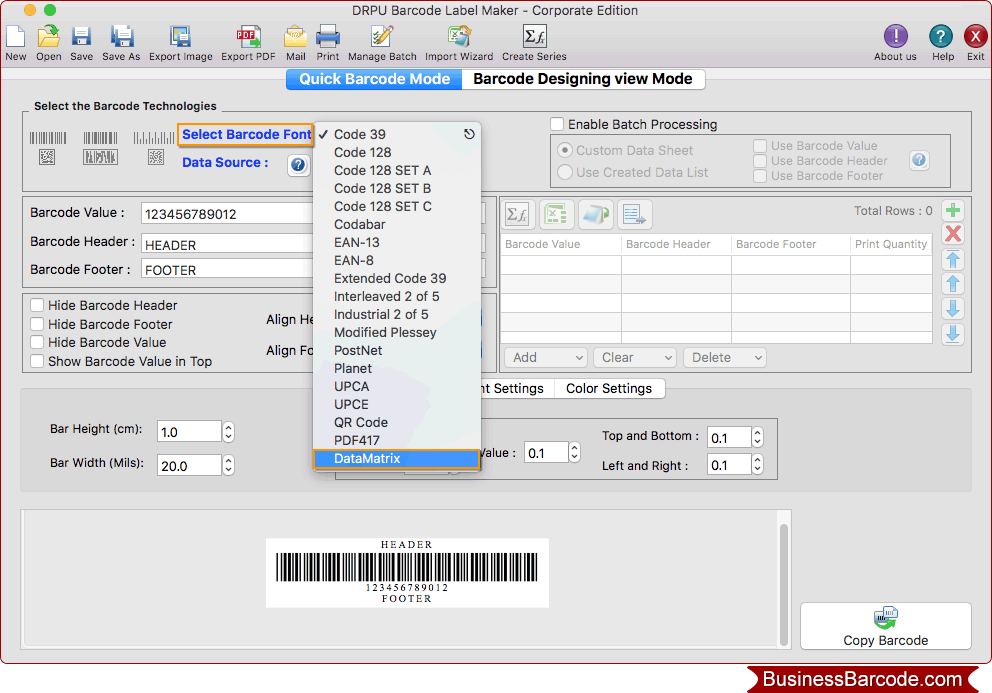Click the formula function icon above the data grid
This screenshot has height=693, width=992.
[x=517, y=214]
